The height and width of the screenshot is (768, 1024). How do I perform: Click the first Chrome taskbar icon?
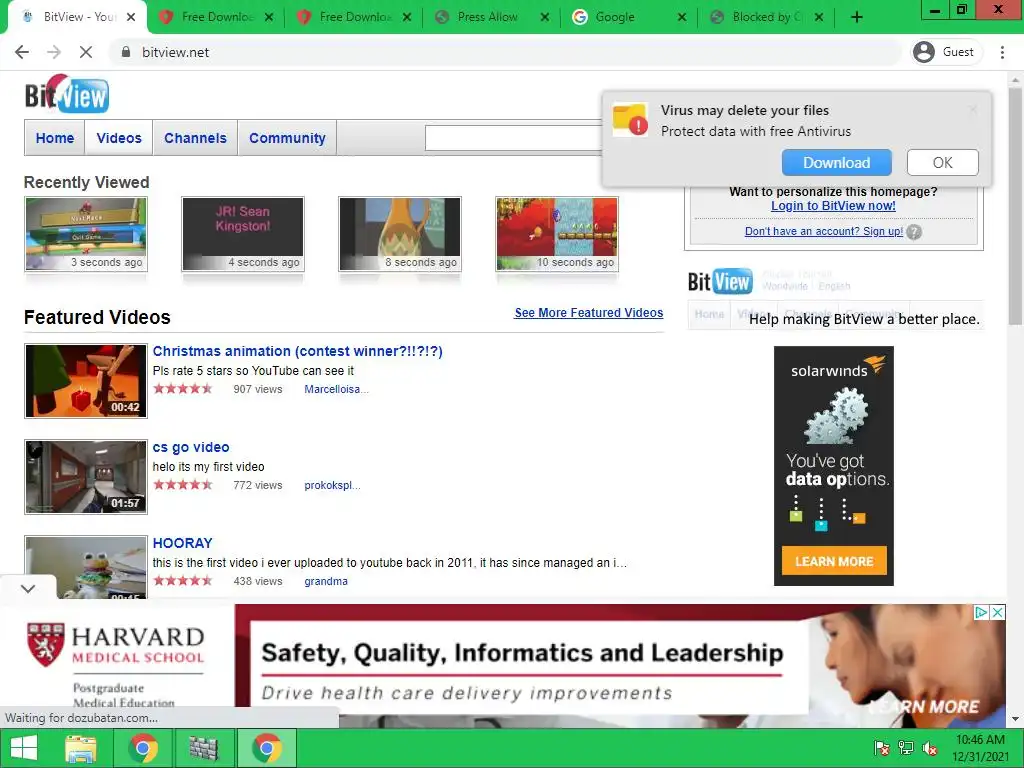tap(142, 748)
